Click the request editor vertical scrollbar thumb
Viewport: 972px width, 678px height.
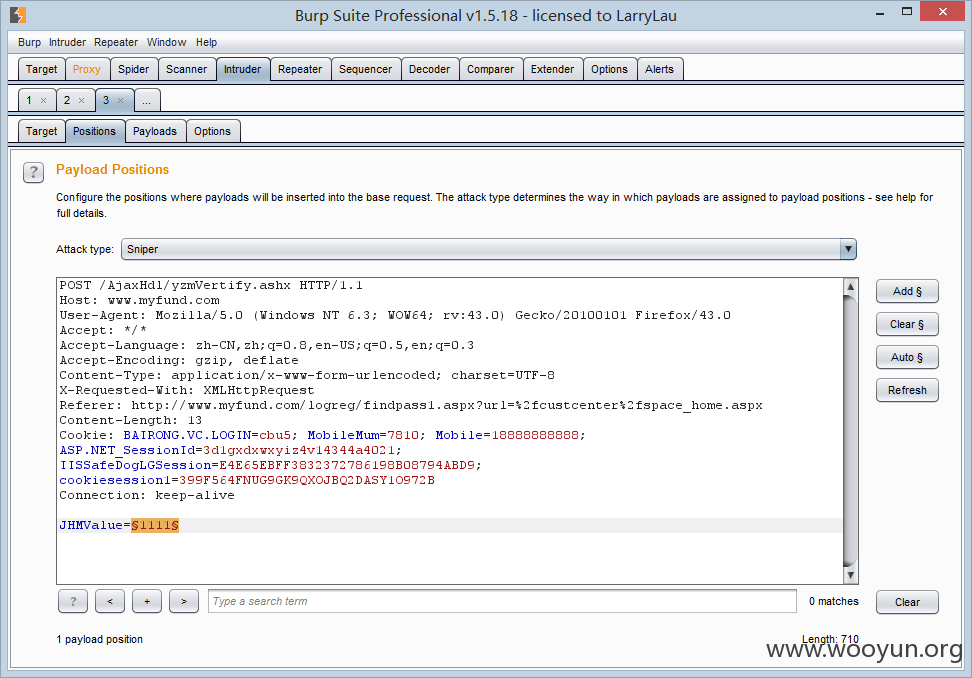coord(850,431)
